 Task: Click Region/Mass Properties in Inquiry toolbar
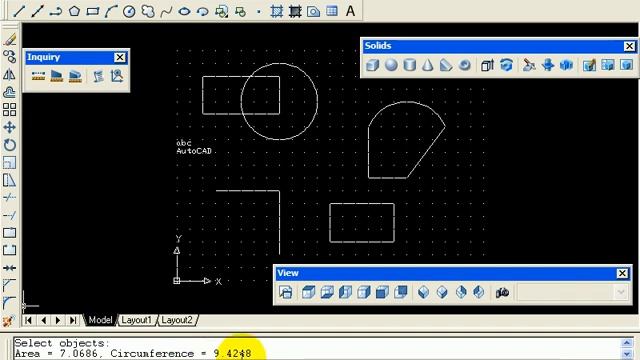pos(75,76)
